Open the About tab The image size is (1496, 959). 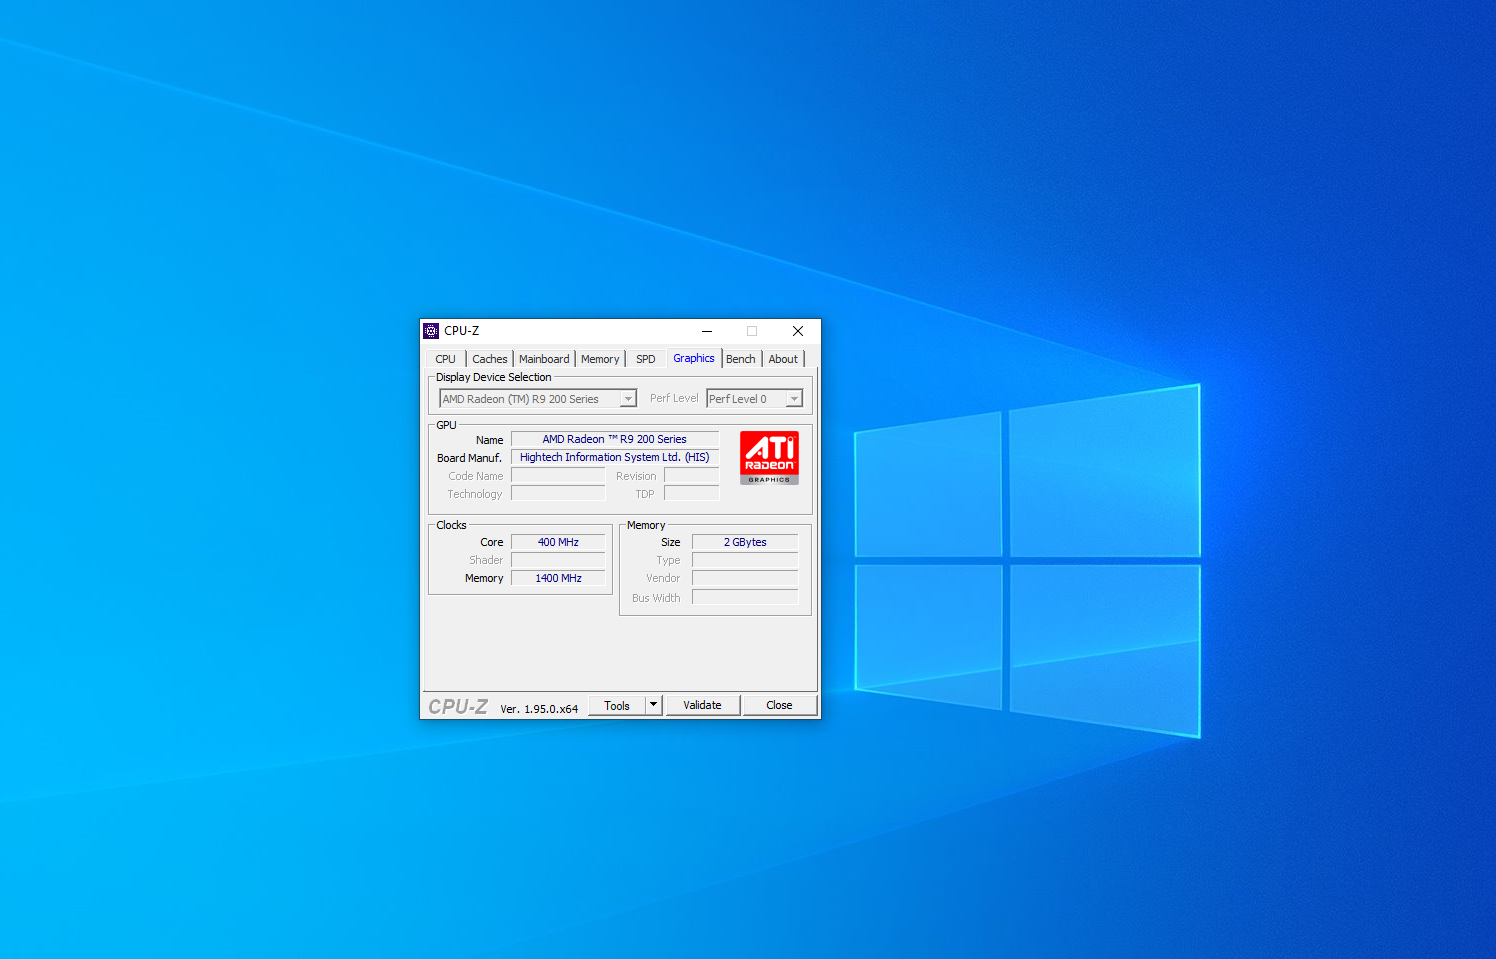pyautogui.click(x=783, y=359)
